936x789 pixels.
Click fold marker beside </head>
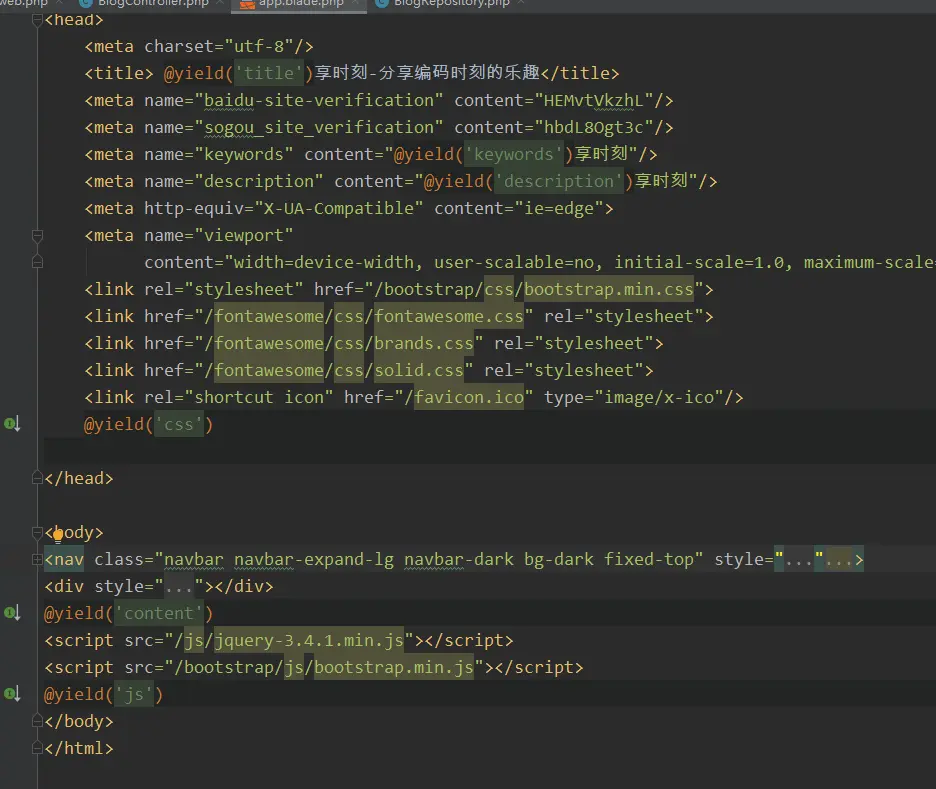click(x=37, y=478)
